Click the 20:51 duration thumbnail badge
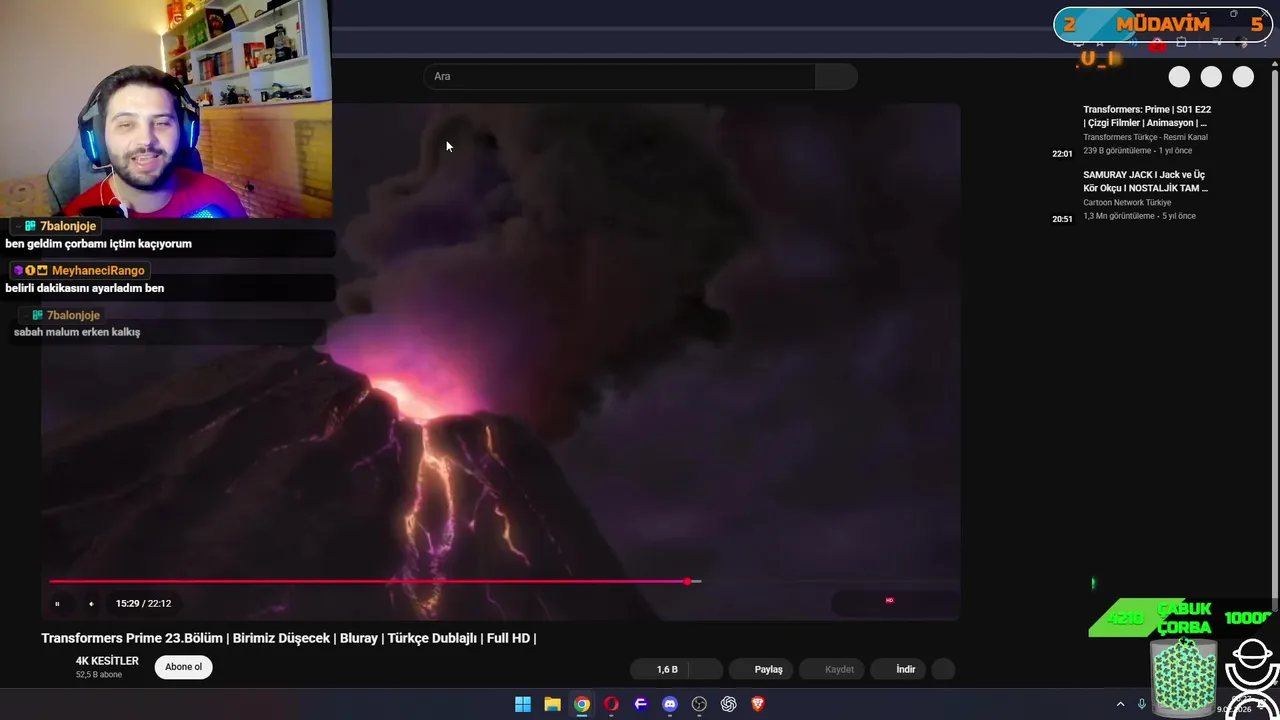 [x=1062, y=219]
